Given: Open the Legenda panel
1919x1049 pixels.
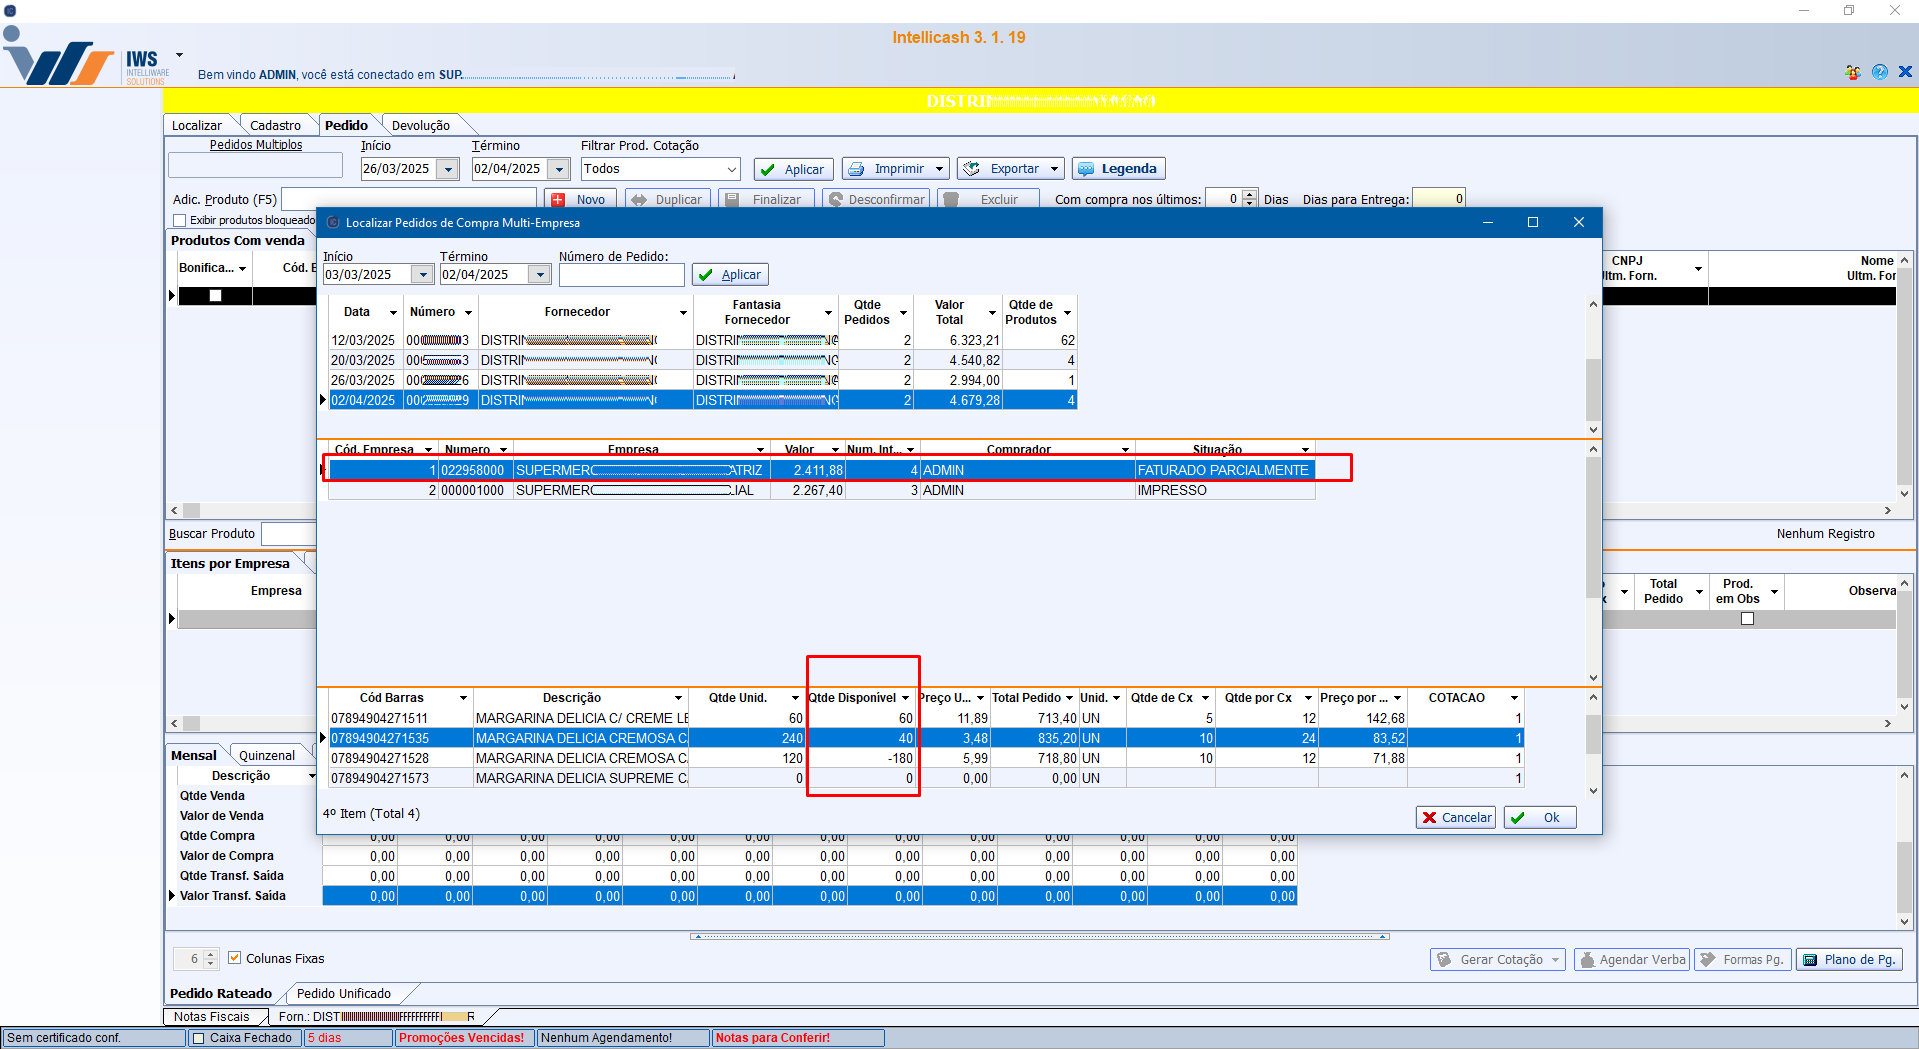Looking at the screenshot, I should pos(1118,169).
